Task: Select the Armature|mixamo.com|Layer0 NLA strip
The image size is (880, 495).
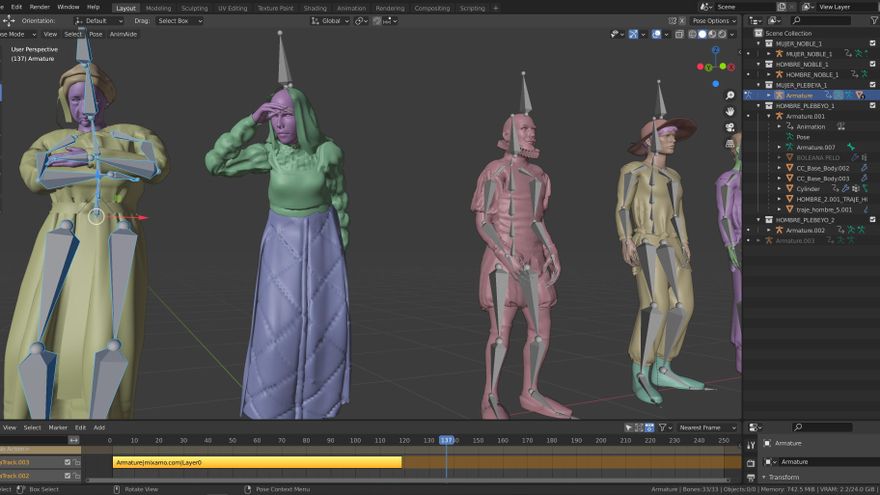Action: (258, 462)
